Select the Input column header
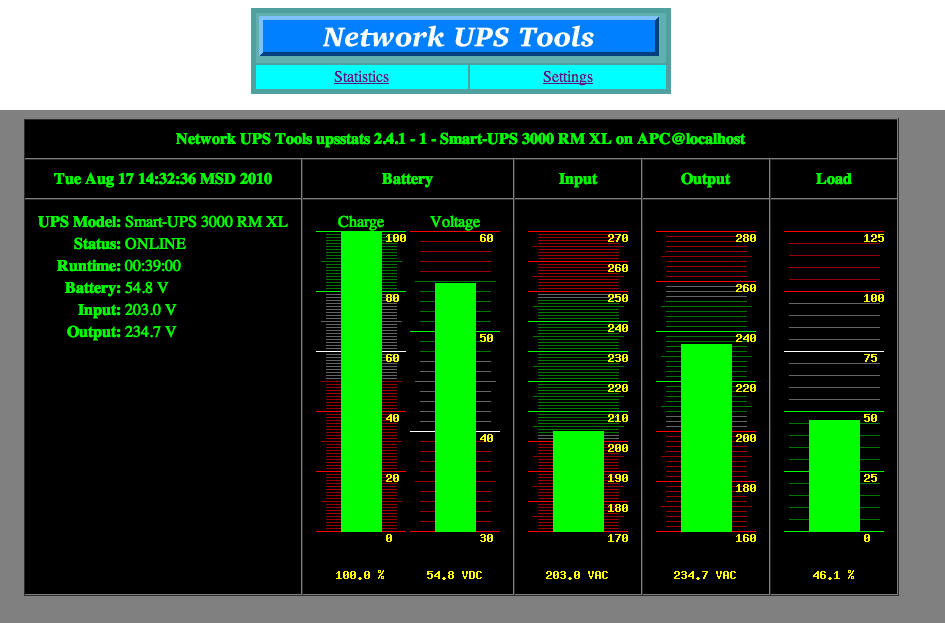Screen dimensions: 945x623 pos(578,179)
